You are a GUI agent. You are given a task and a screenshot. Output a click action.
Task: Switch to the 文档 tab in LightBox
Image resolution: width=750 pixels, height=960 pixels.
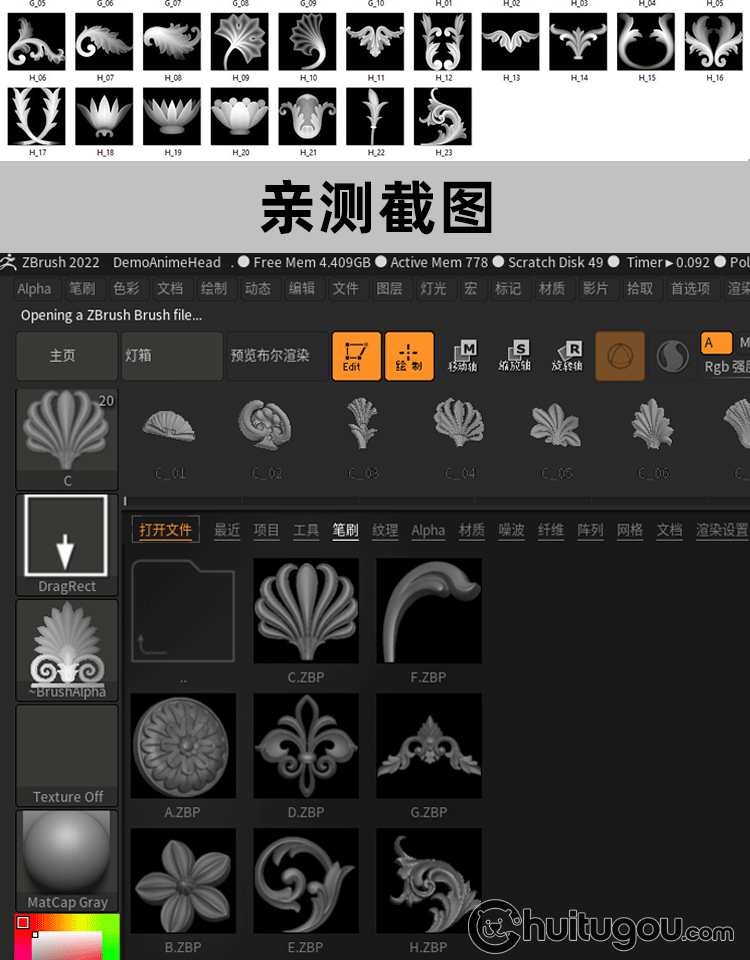[669, 530]
